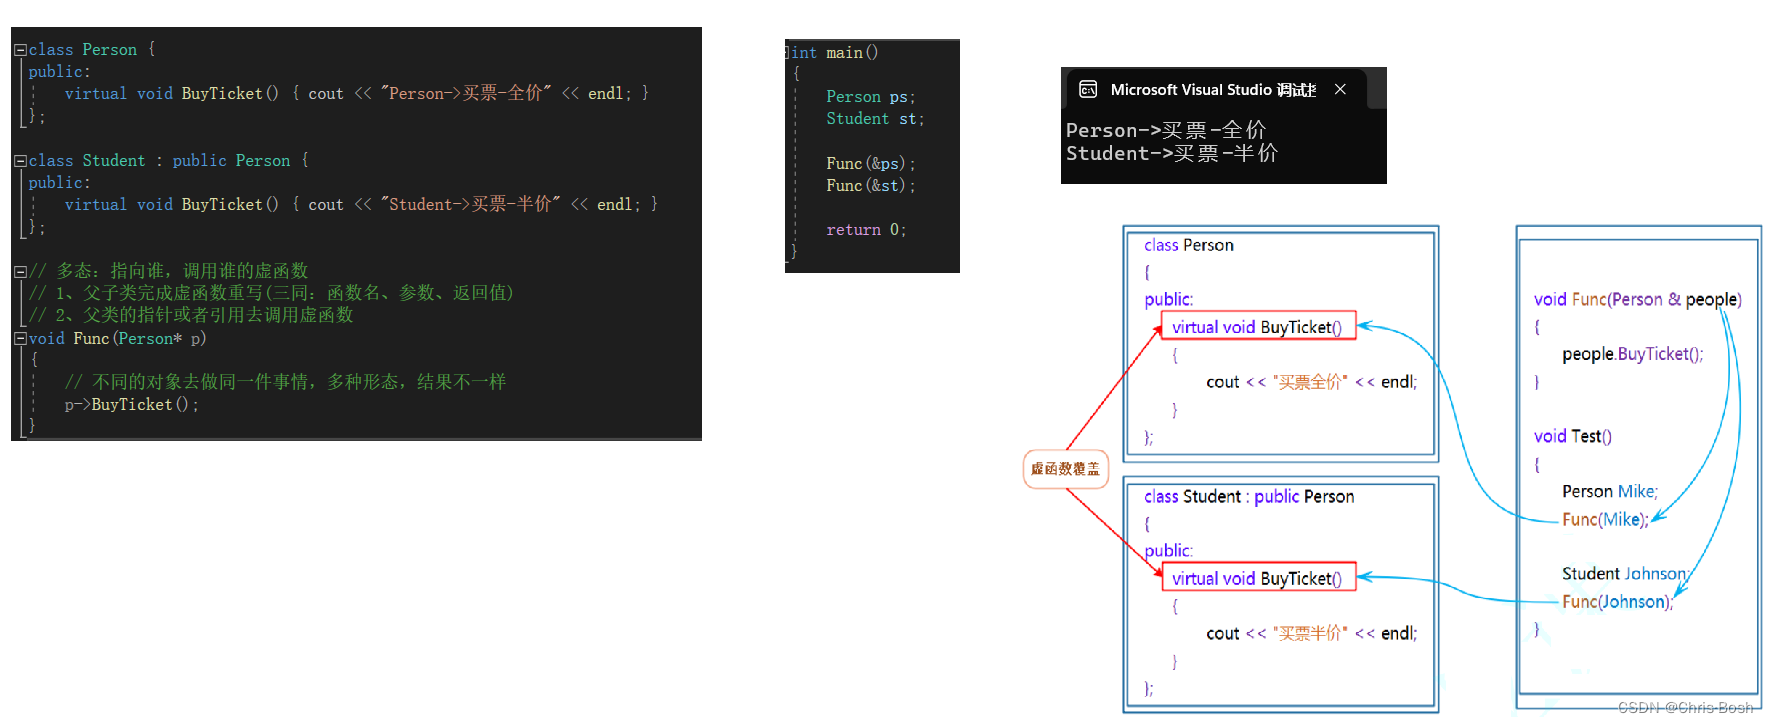This screenshot has width=1768, height=723.
Task: Click 'Person Mike;' in diagram
Action: [1610, 491]
